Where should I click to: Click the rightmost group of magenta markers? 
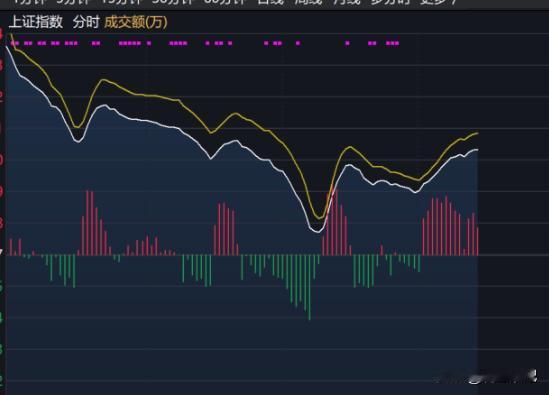(392, 43)
